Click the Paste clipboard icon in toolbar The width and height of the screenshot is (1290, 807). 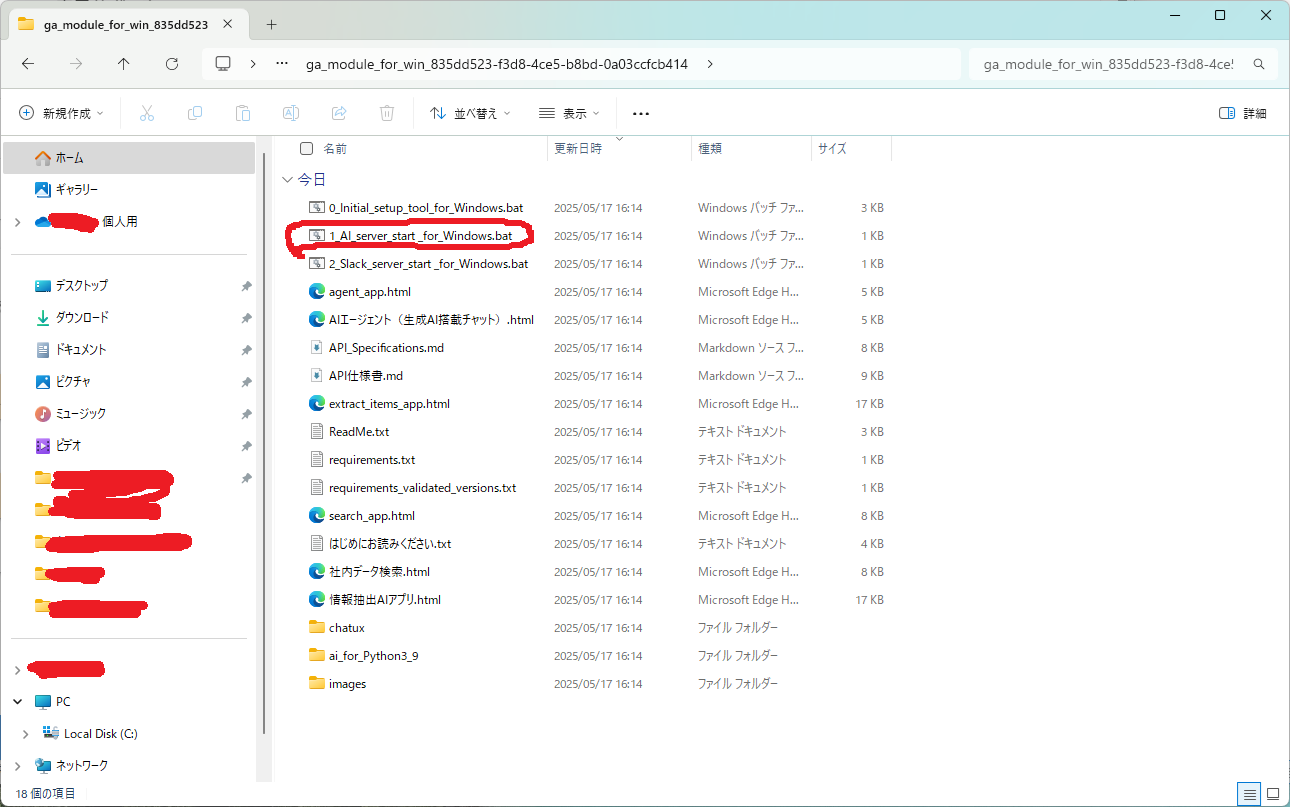[243, 114]
